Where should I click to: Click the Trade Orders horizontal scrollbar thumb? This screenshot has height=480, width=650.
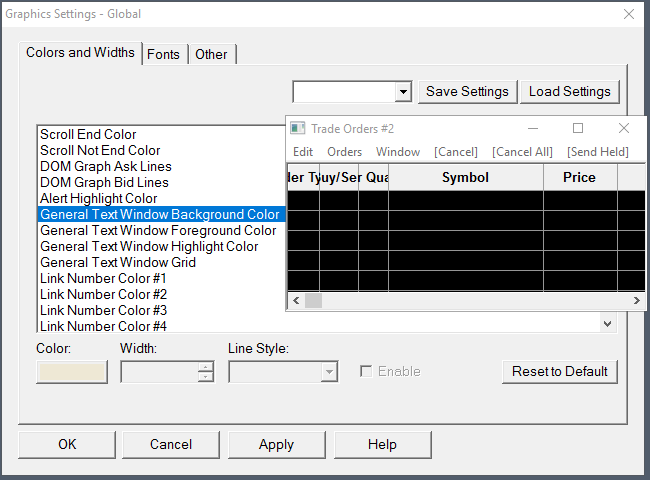coord(313,301)
